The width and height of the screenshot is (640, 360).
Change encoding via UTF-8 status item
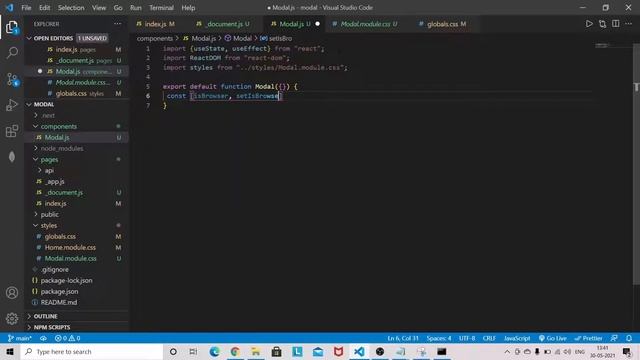467,338
